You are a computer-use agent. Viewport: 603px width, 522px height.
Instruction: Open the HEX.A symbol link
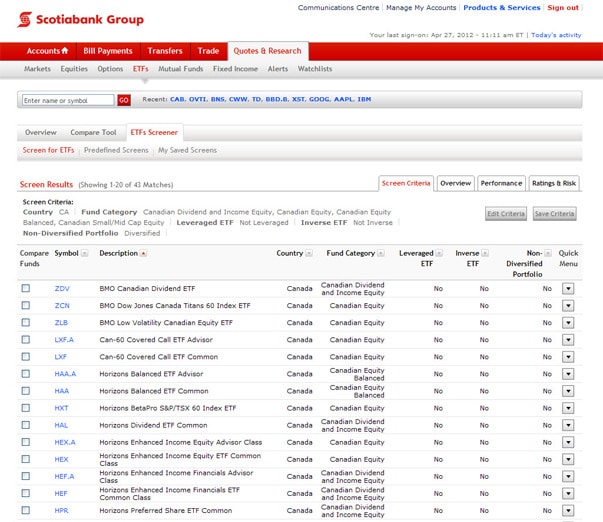coord(65,442)
